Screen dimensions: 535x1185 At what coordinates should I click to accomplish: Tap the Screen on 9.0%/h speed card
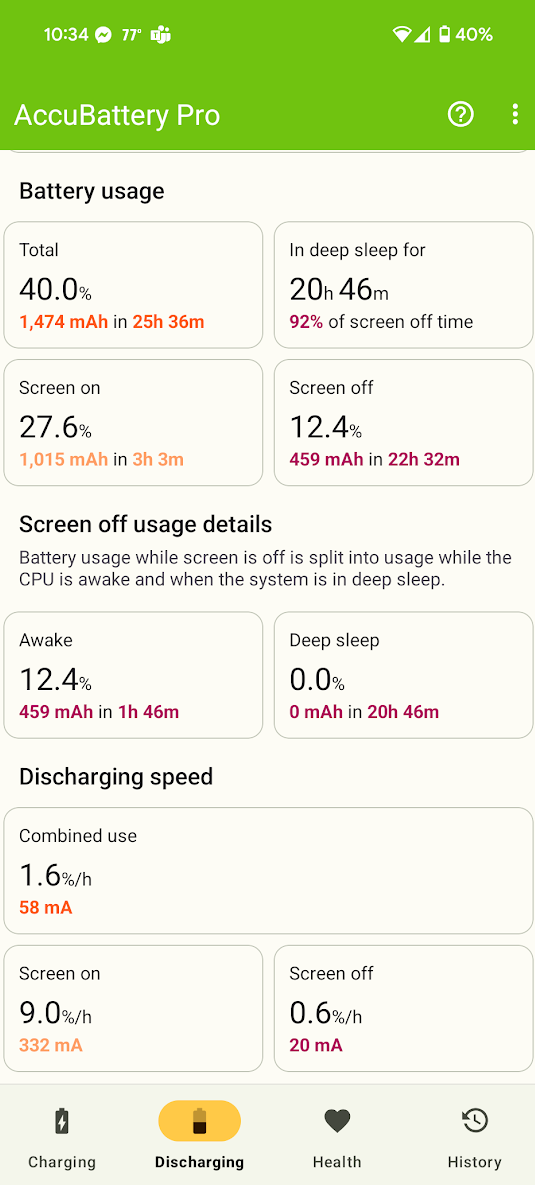point(134,1008)
